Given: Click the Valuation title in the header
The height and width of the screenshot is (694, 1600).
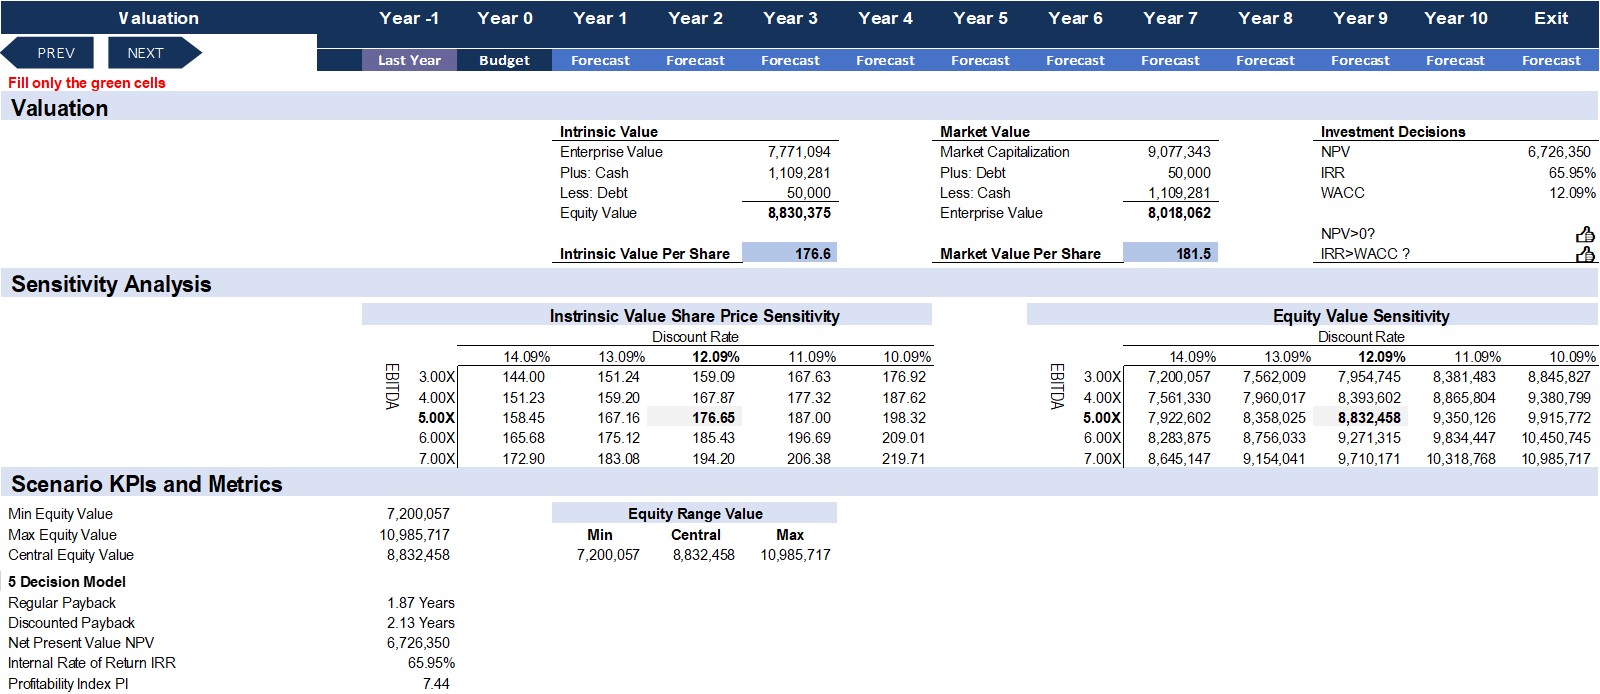Looking at the screenshot, I should 158,18.
